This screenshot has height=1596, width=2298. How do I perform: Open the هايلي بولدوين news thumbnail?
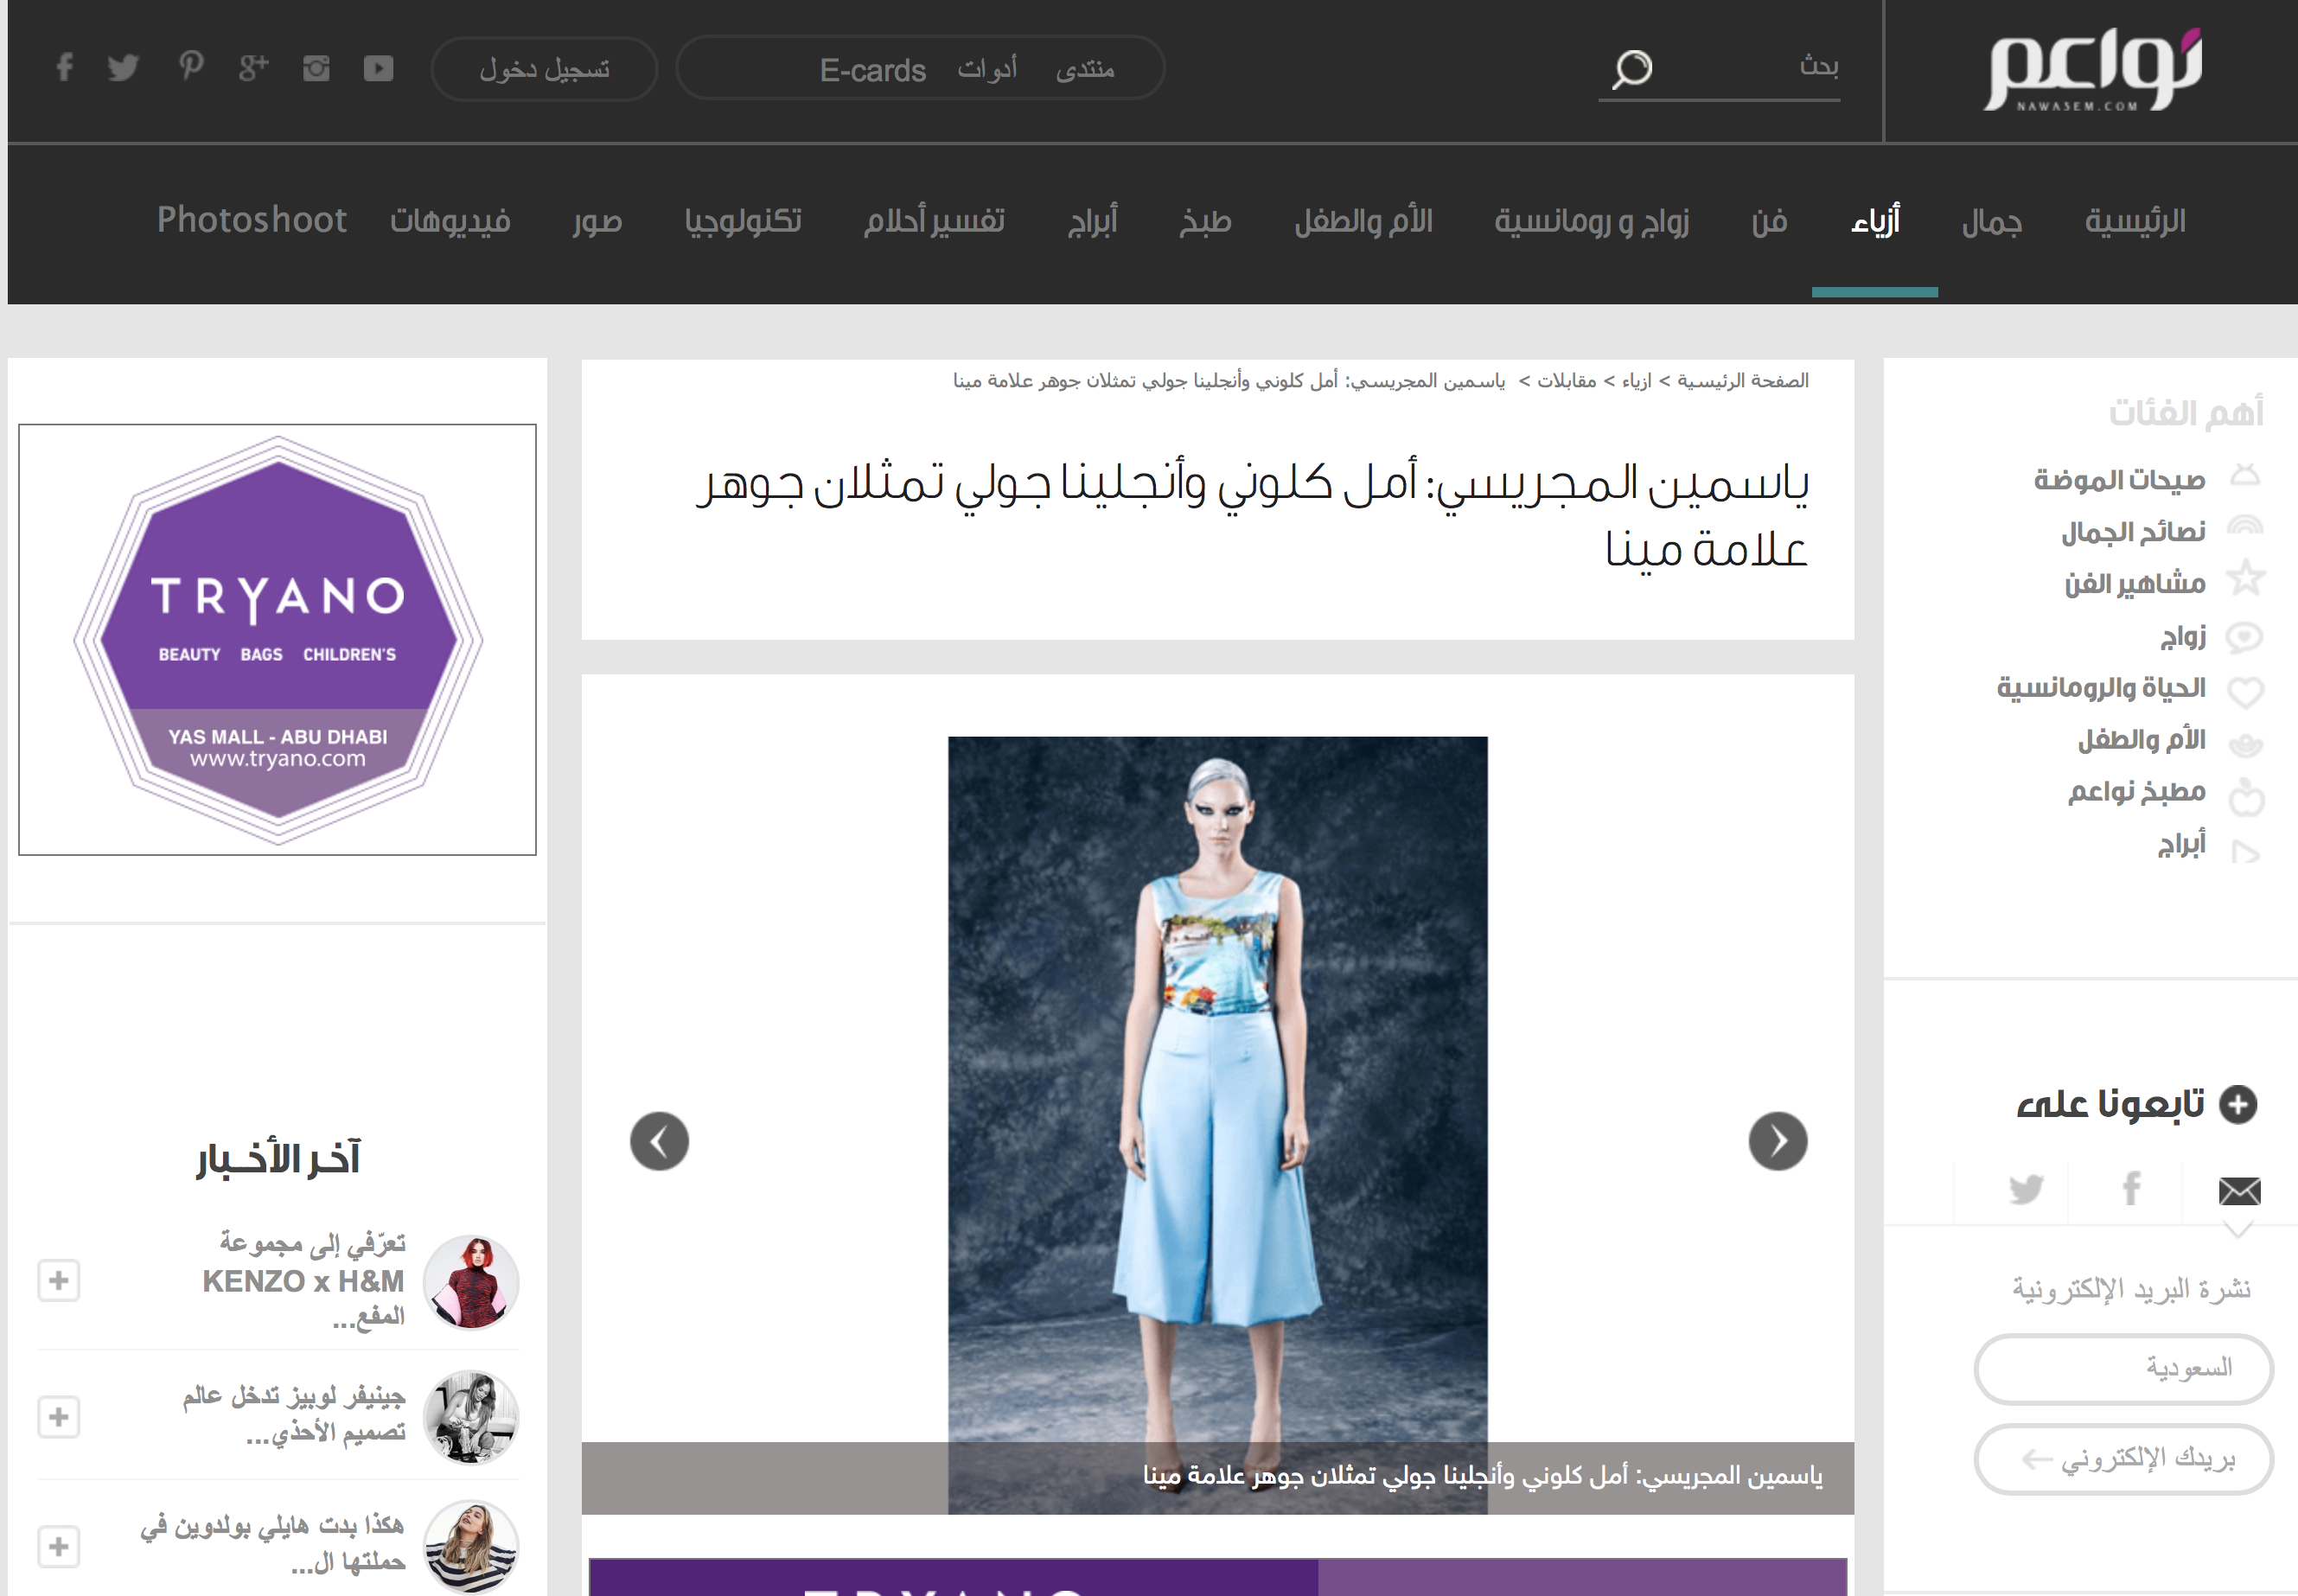(471, 1546)
